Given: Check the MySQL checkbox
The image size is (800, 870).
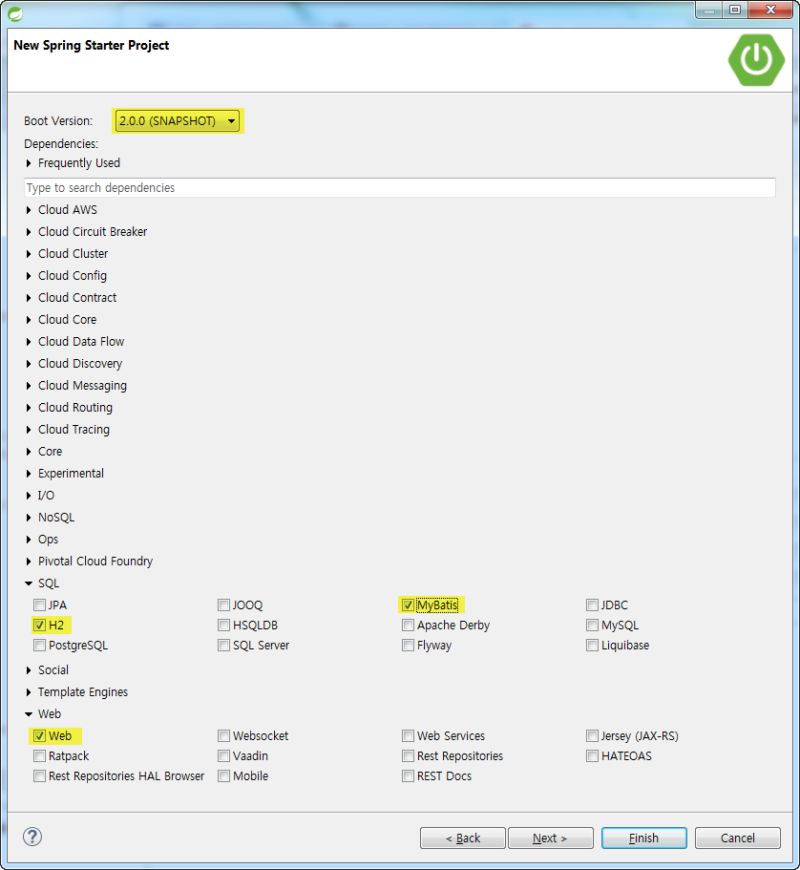Looking at the screenshot, I should tap(592, 625).
